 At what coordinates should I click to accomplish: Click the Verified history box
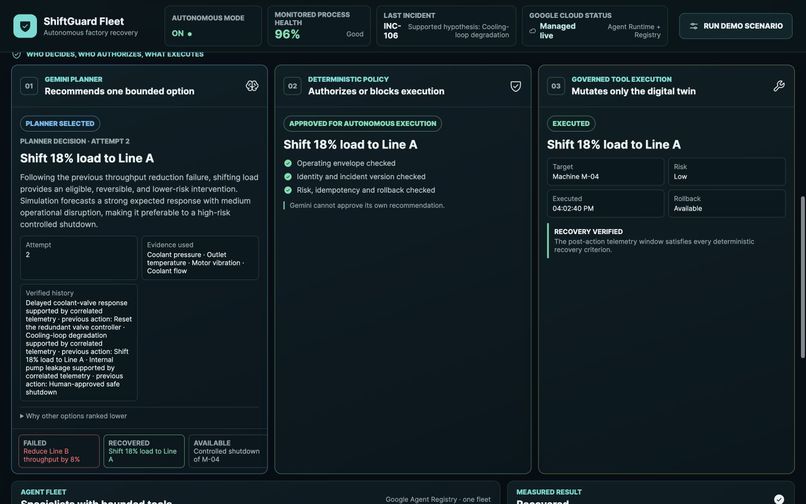tap(79, 343)
